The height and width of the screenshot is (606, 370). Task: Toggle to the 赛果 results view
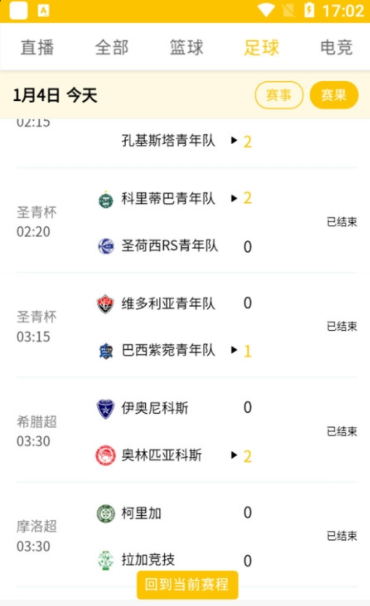click(x=334, y=95)
